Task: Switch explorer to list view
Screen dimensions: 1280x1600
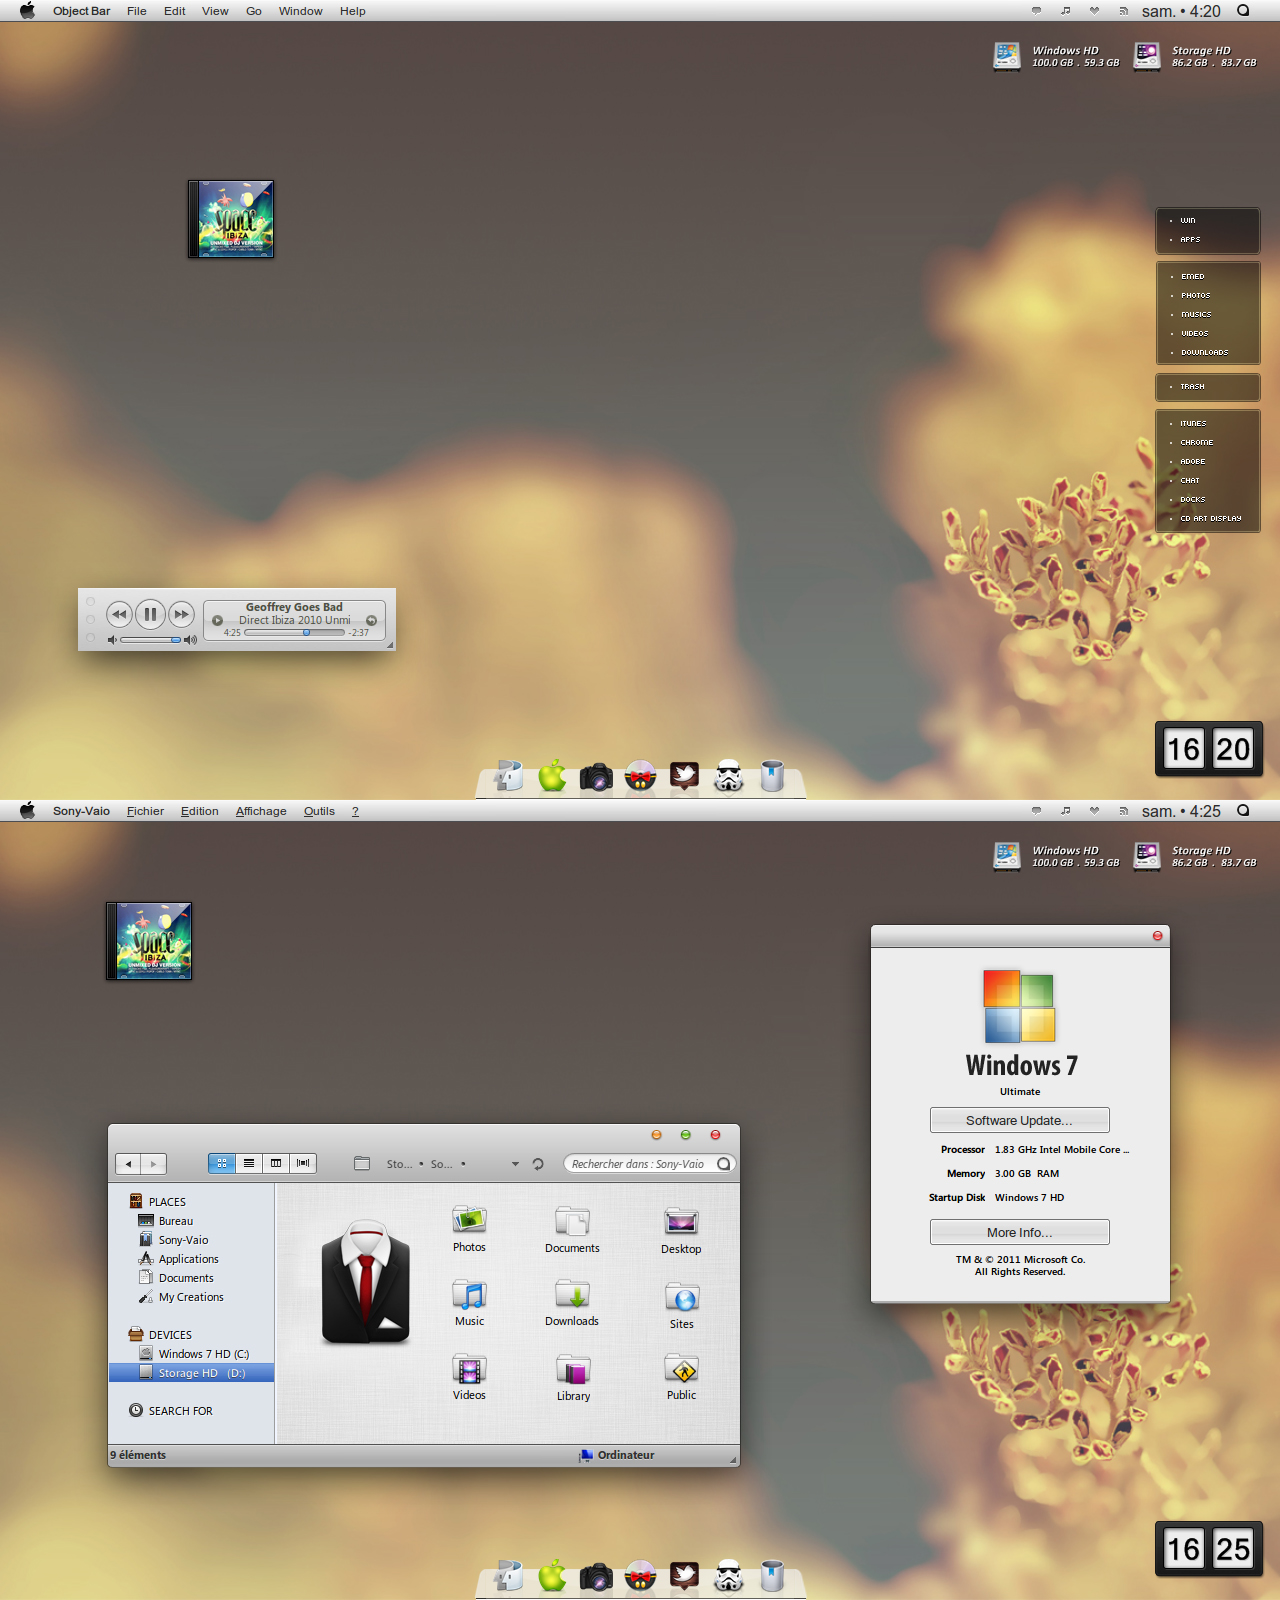Action: [x=249, y=1163]
